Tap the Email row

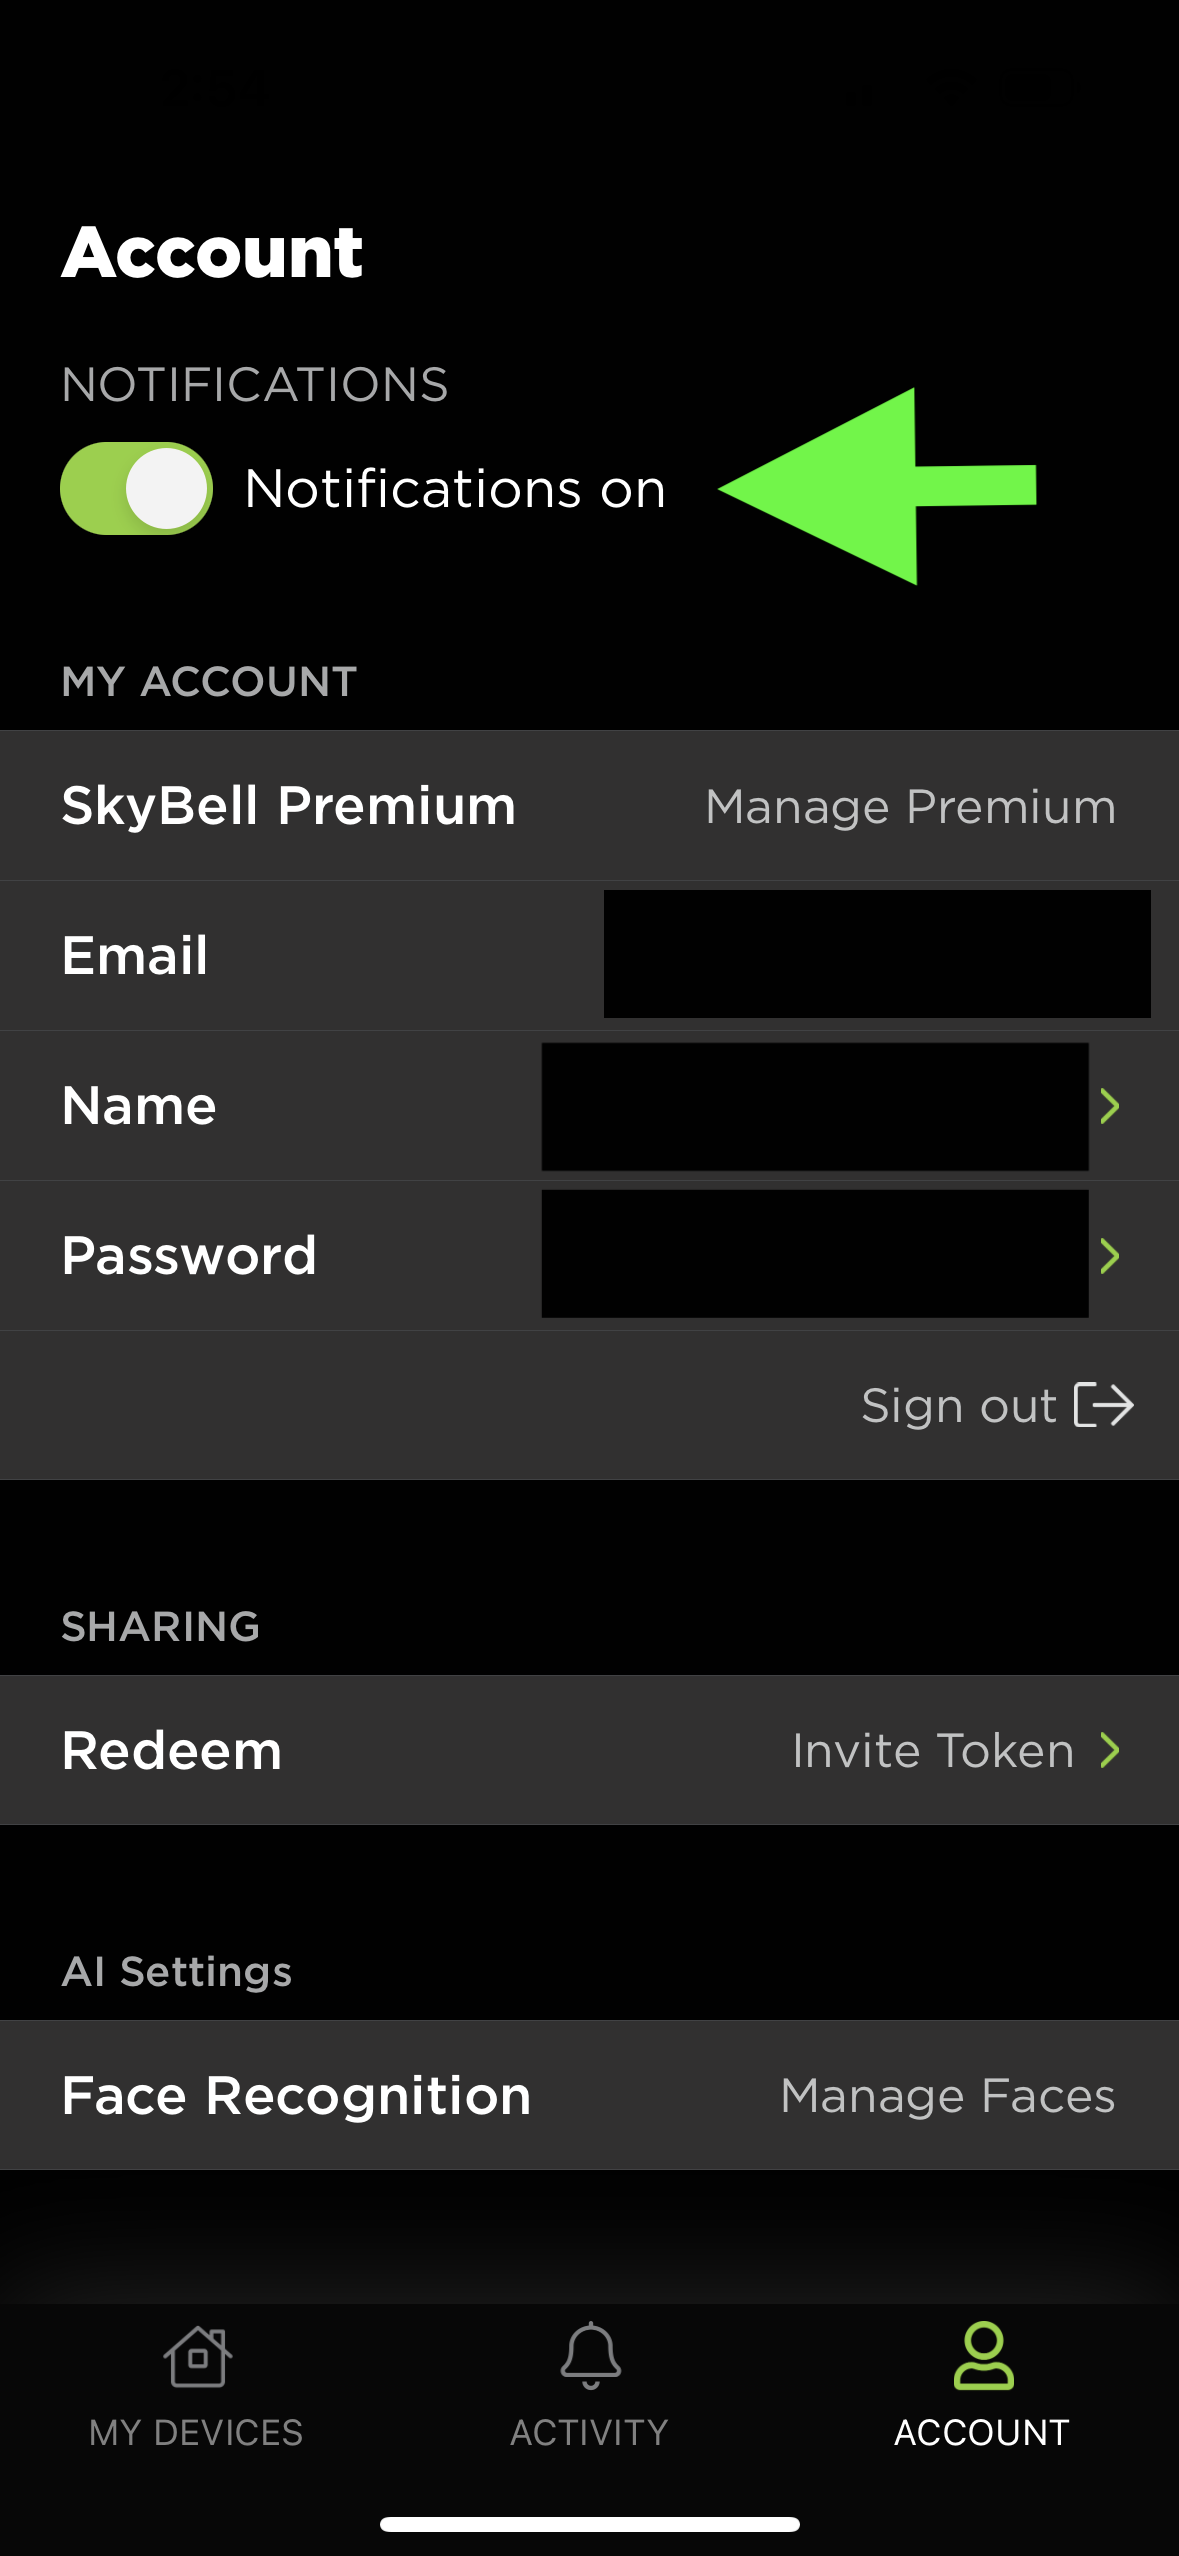click(589, 955)
